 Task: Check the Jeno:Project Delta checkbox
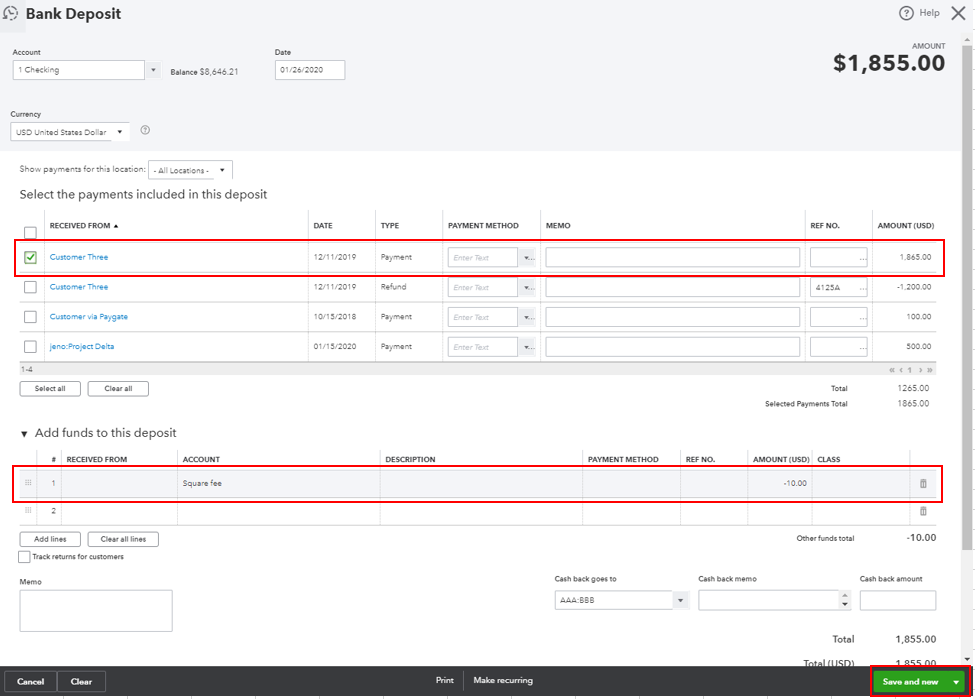(30, 346)
